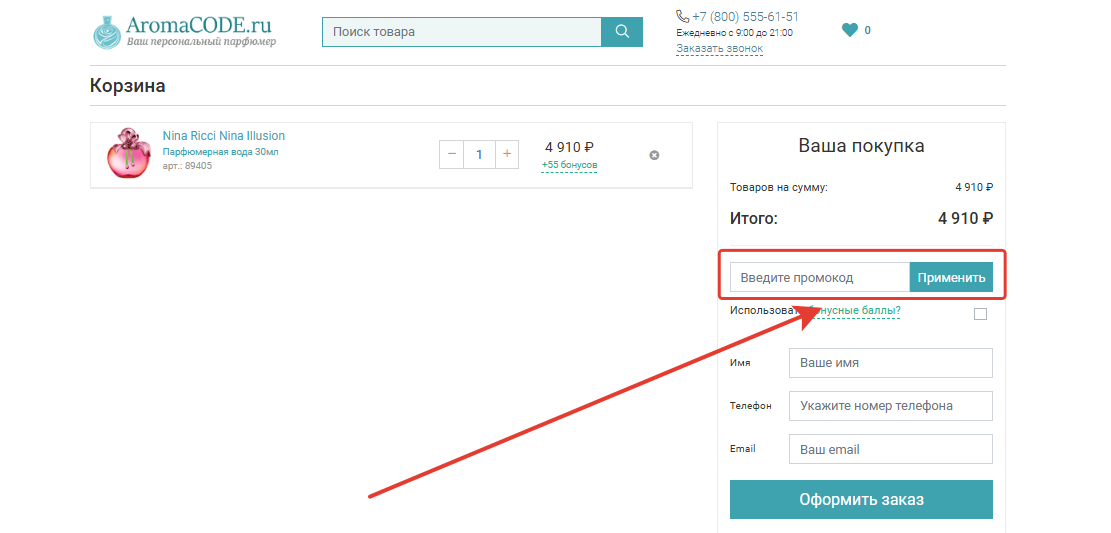Remove Nina Ricci item from cart
Image resolution: width=1111 pixels, height=533 pixels.
654,155
